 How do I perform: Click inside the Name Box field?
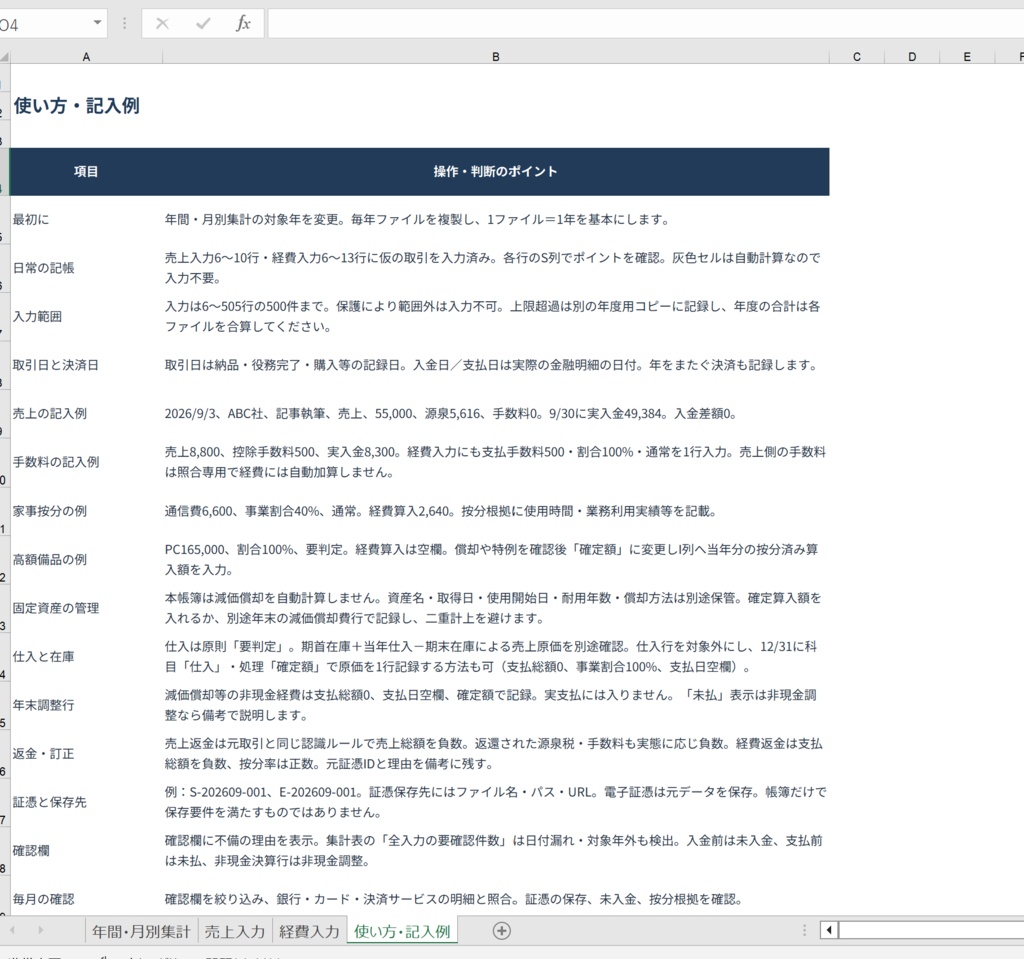tap(43, 25)
